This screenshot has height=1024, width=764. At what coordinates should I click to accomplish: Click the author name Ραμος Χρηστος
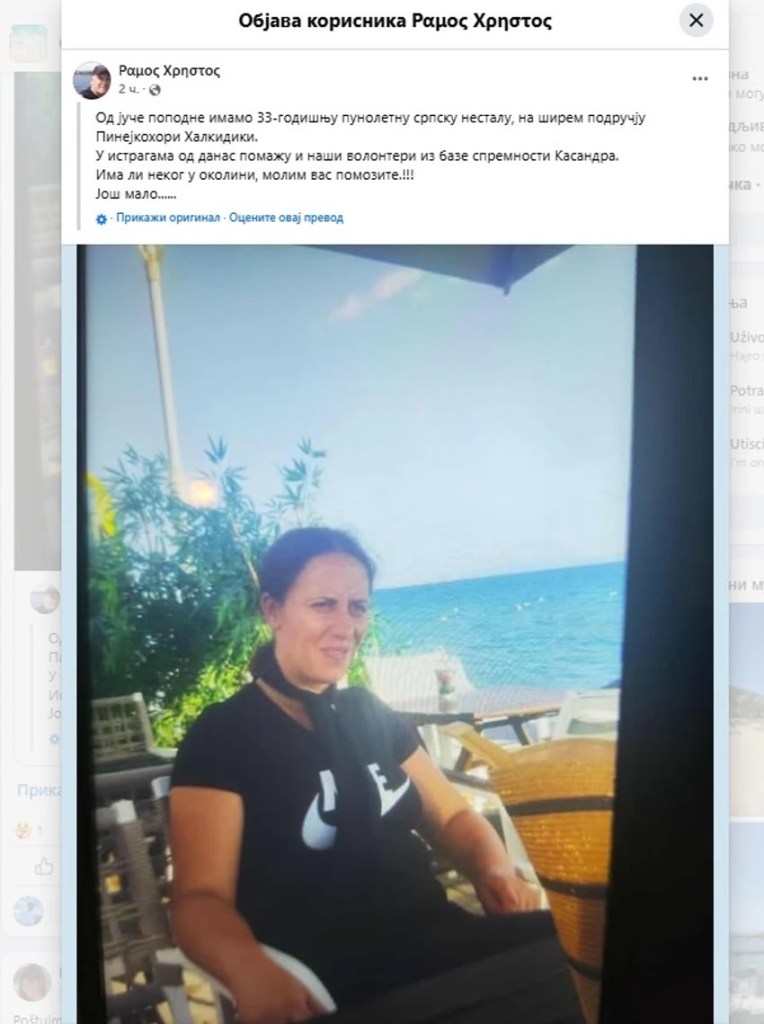click(169, 71)
